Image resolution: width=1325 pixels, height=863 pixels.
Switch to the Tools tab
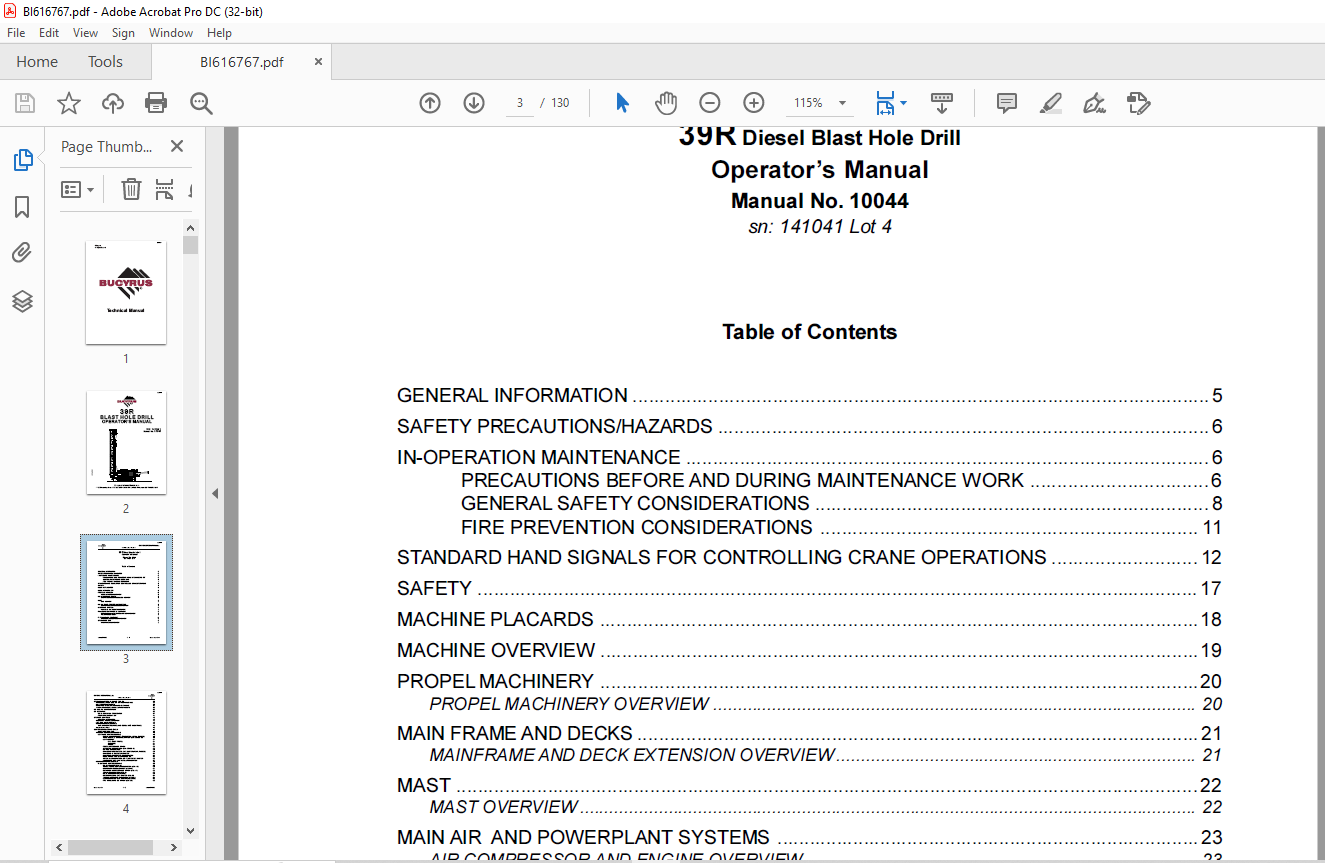[105, 62]
